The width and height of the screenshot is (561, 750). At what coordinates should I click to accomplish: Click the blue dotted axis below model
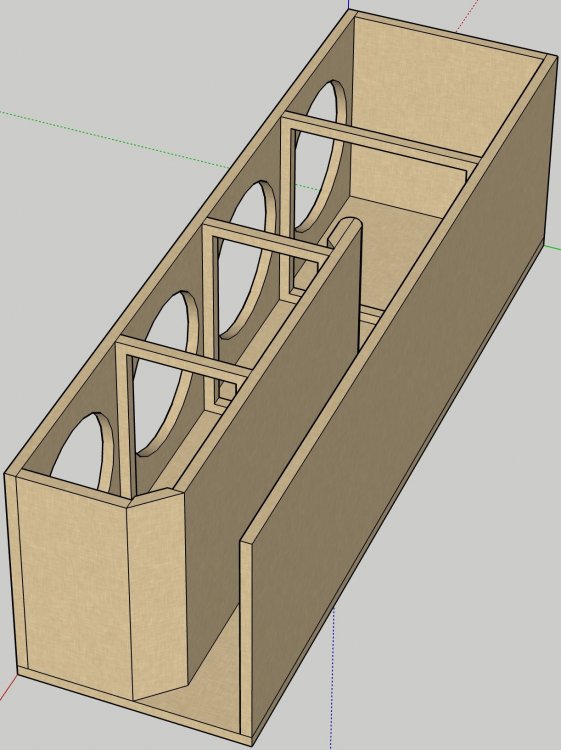tap(333, 679)
